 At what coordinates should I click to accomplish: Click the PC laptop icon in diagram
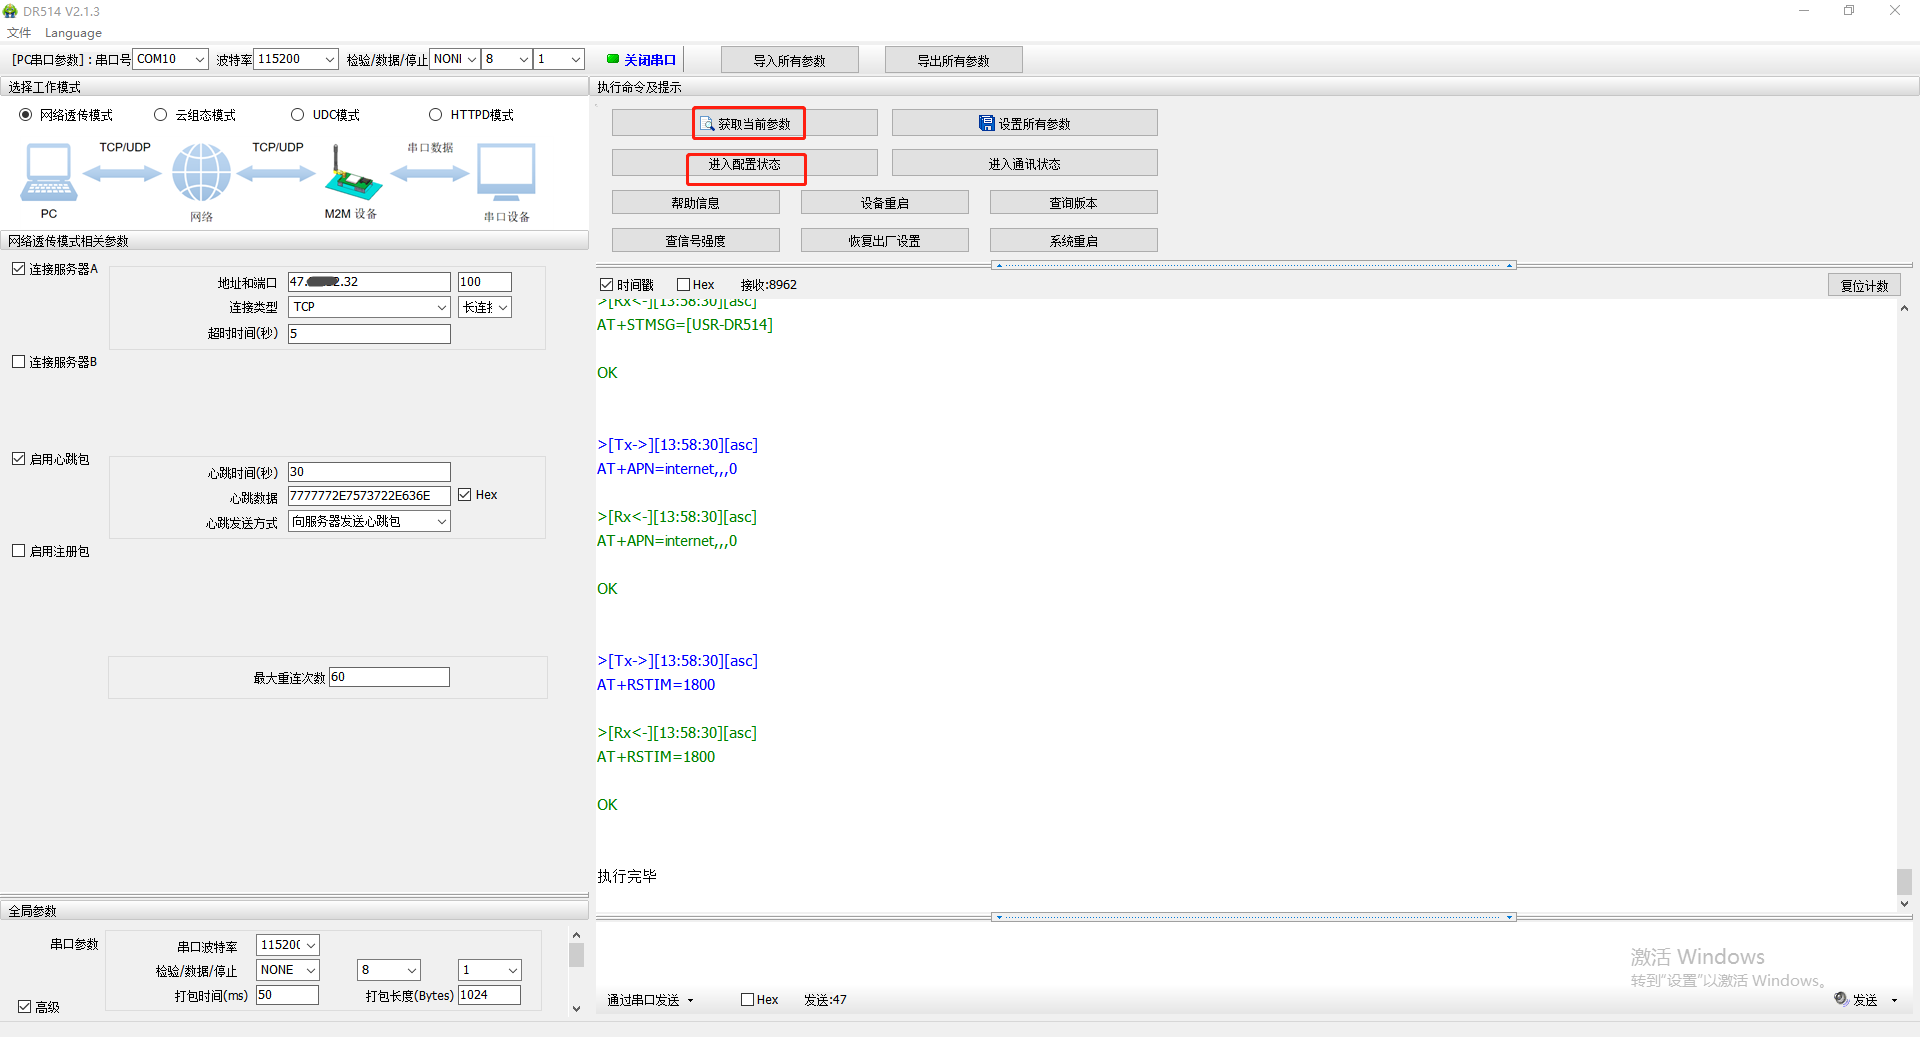(48, 172)
